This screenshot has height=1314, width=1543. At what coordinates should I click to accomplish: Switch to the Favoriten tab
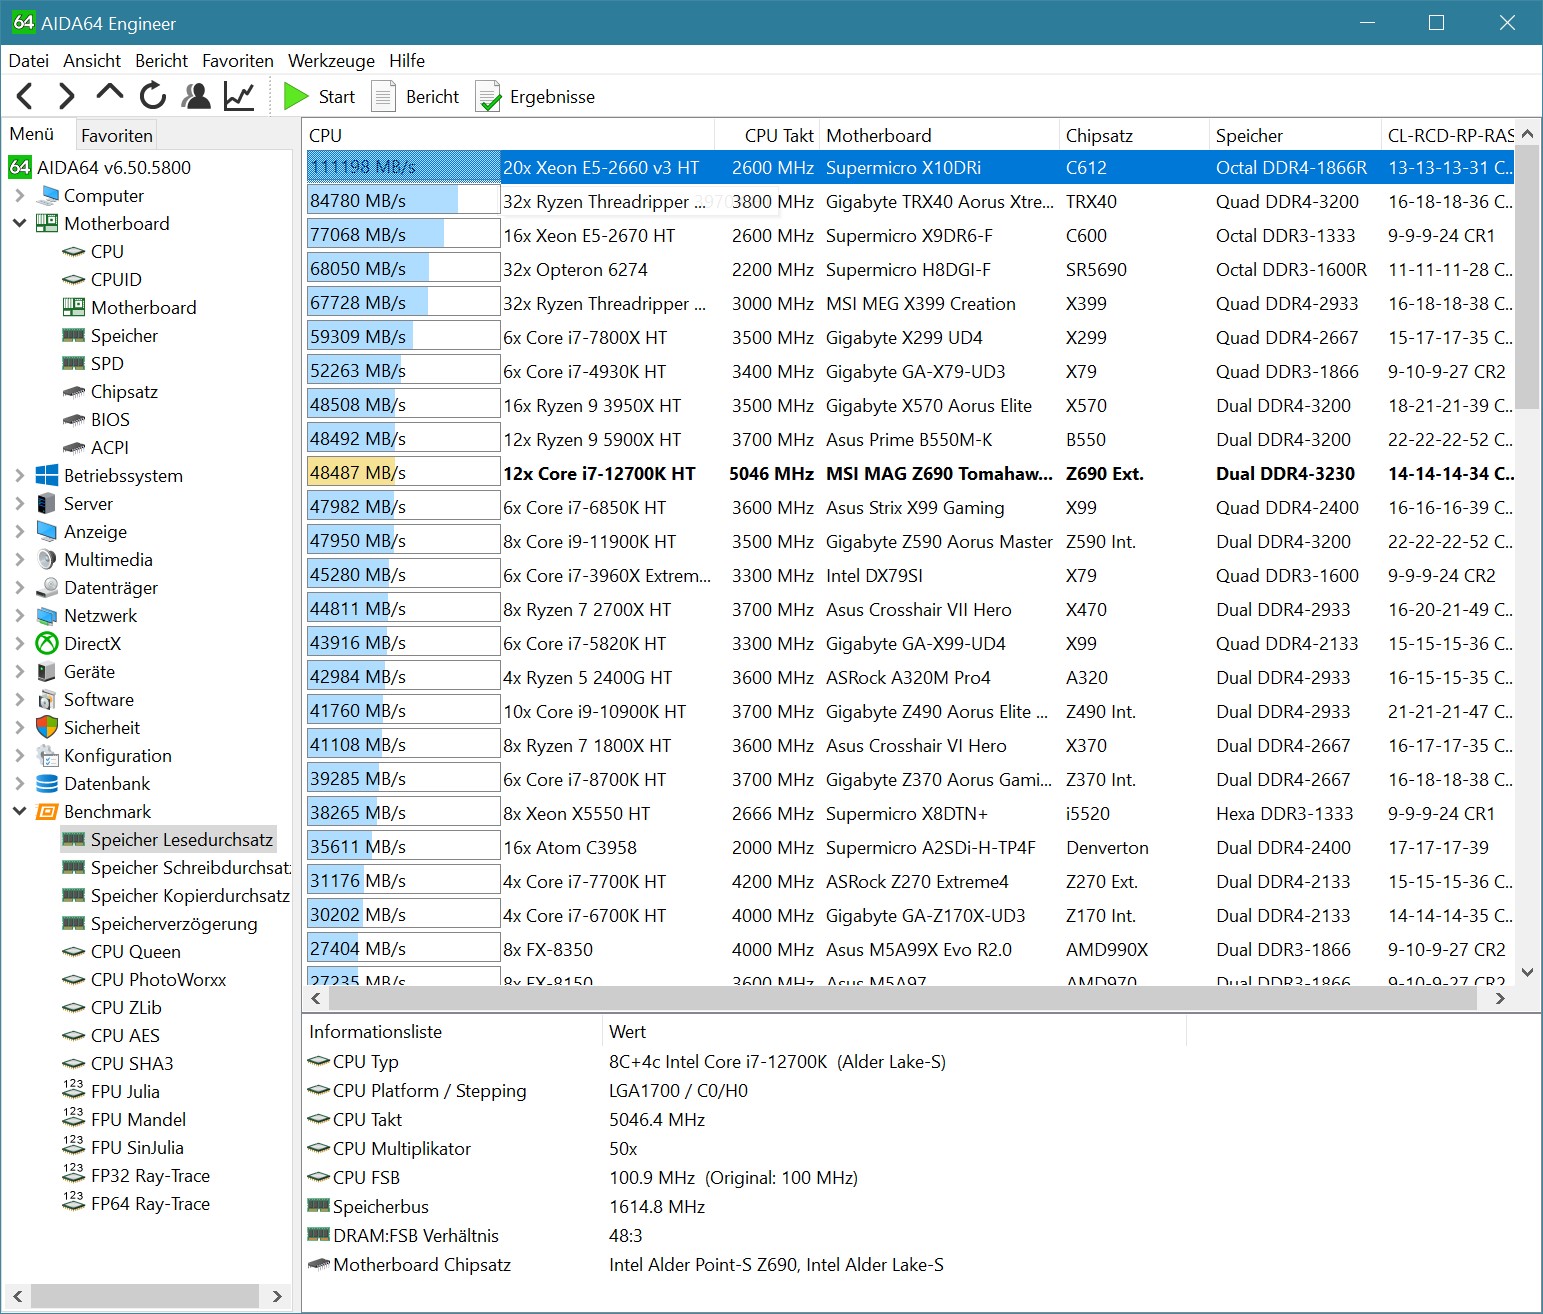[117, 135]
